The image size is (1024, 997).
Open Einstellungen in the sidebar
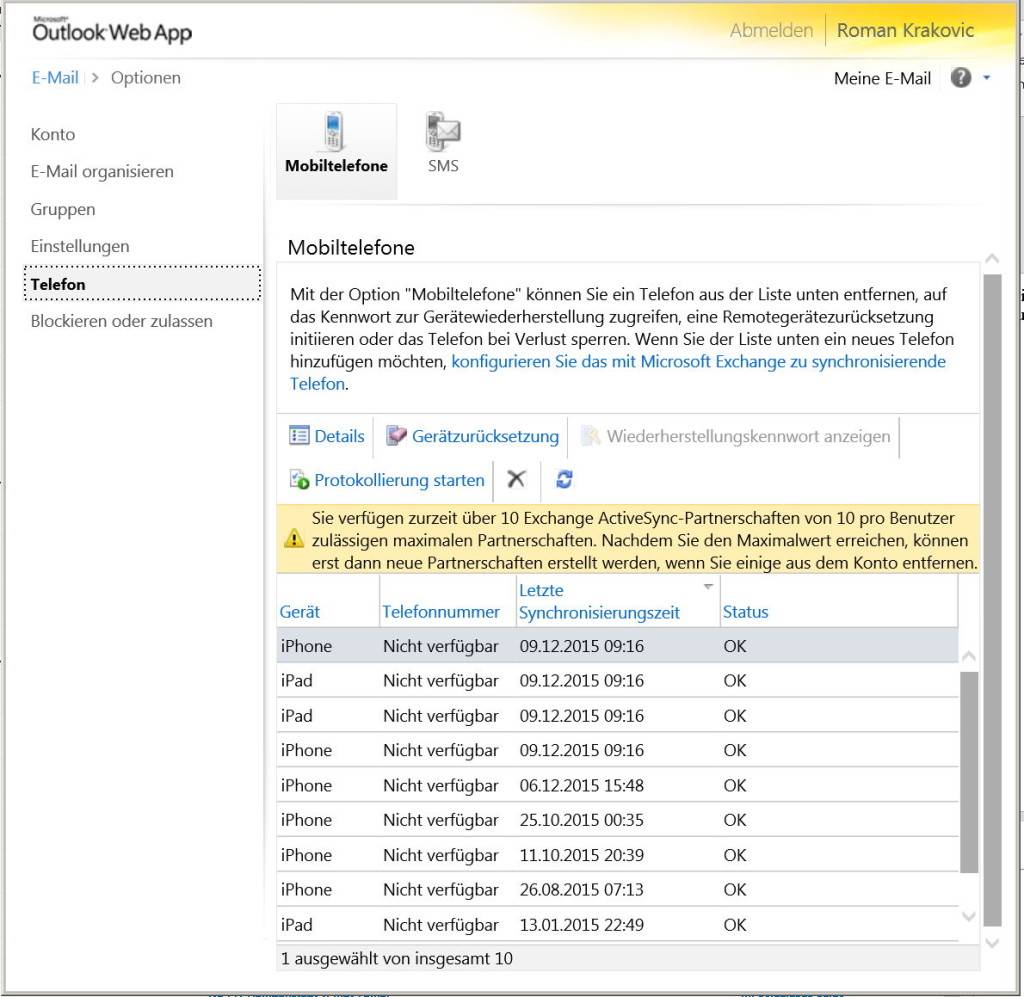pyautogui.click(x=80, y=247)
